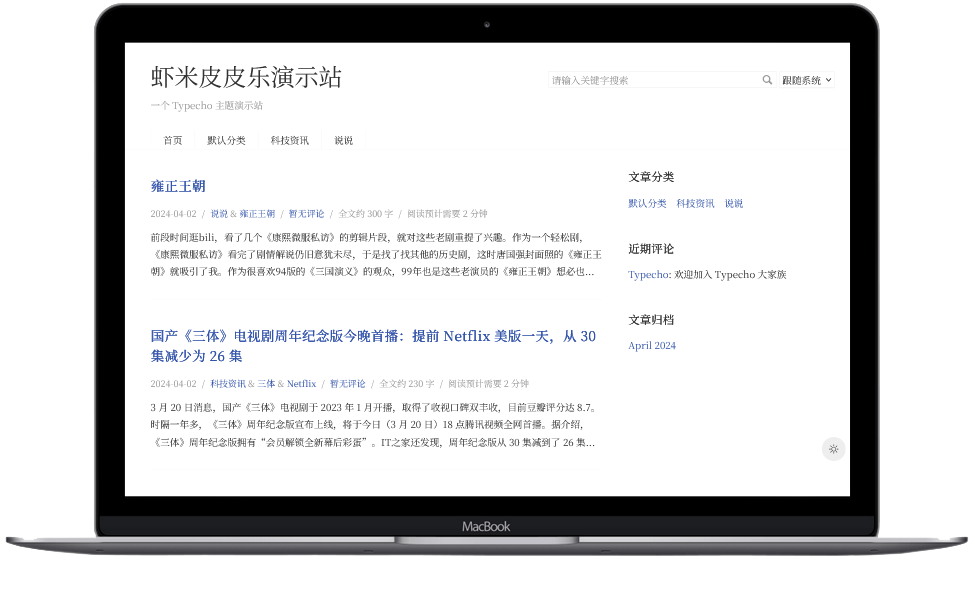Open the article 雍正王朝
This screenshot has height=609, width=975.
coord(178,186)
